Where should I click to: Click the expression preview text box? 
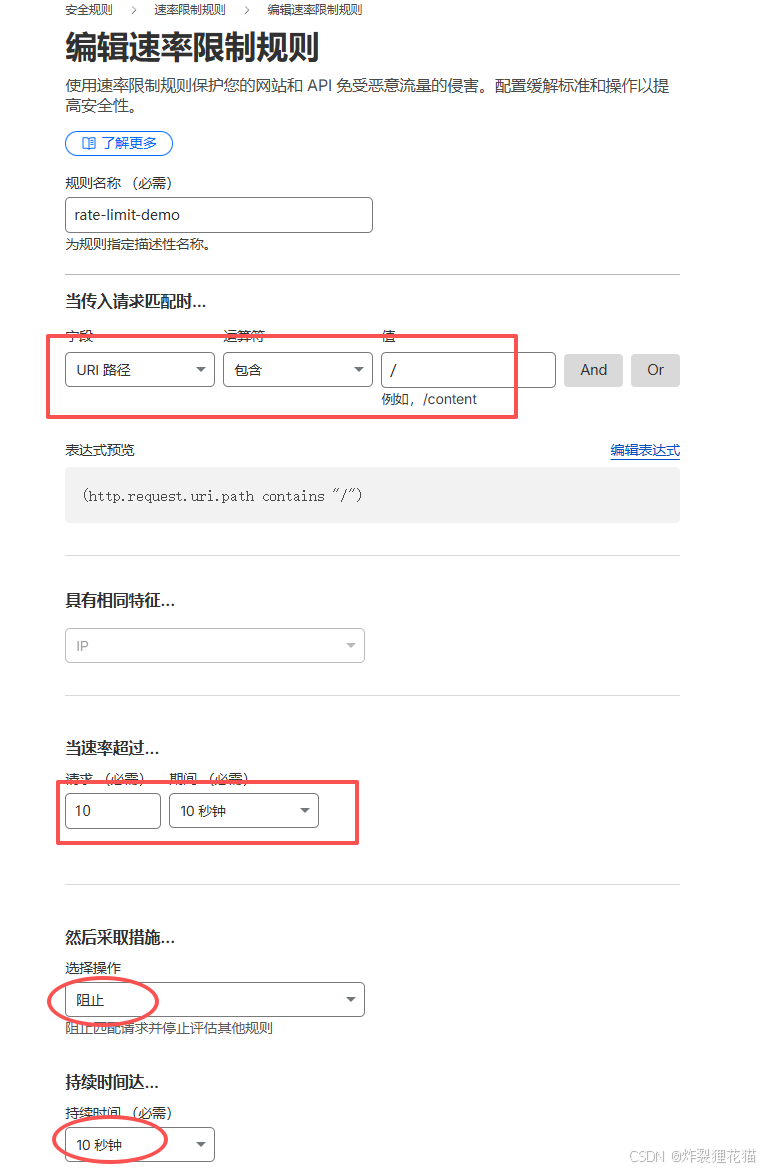pos(372,495)
